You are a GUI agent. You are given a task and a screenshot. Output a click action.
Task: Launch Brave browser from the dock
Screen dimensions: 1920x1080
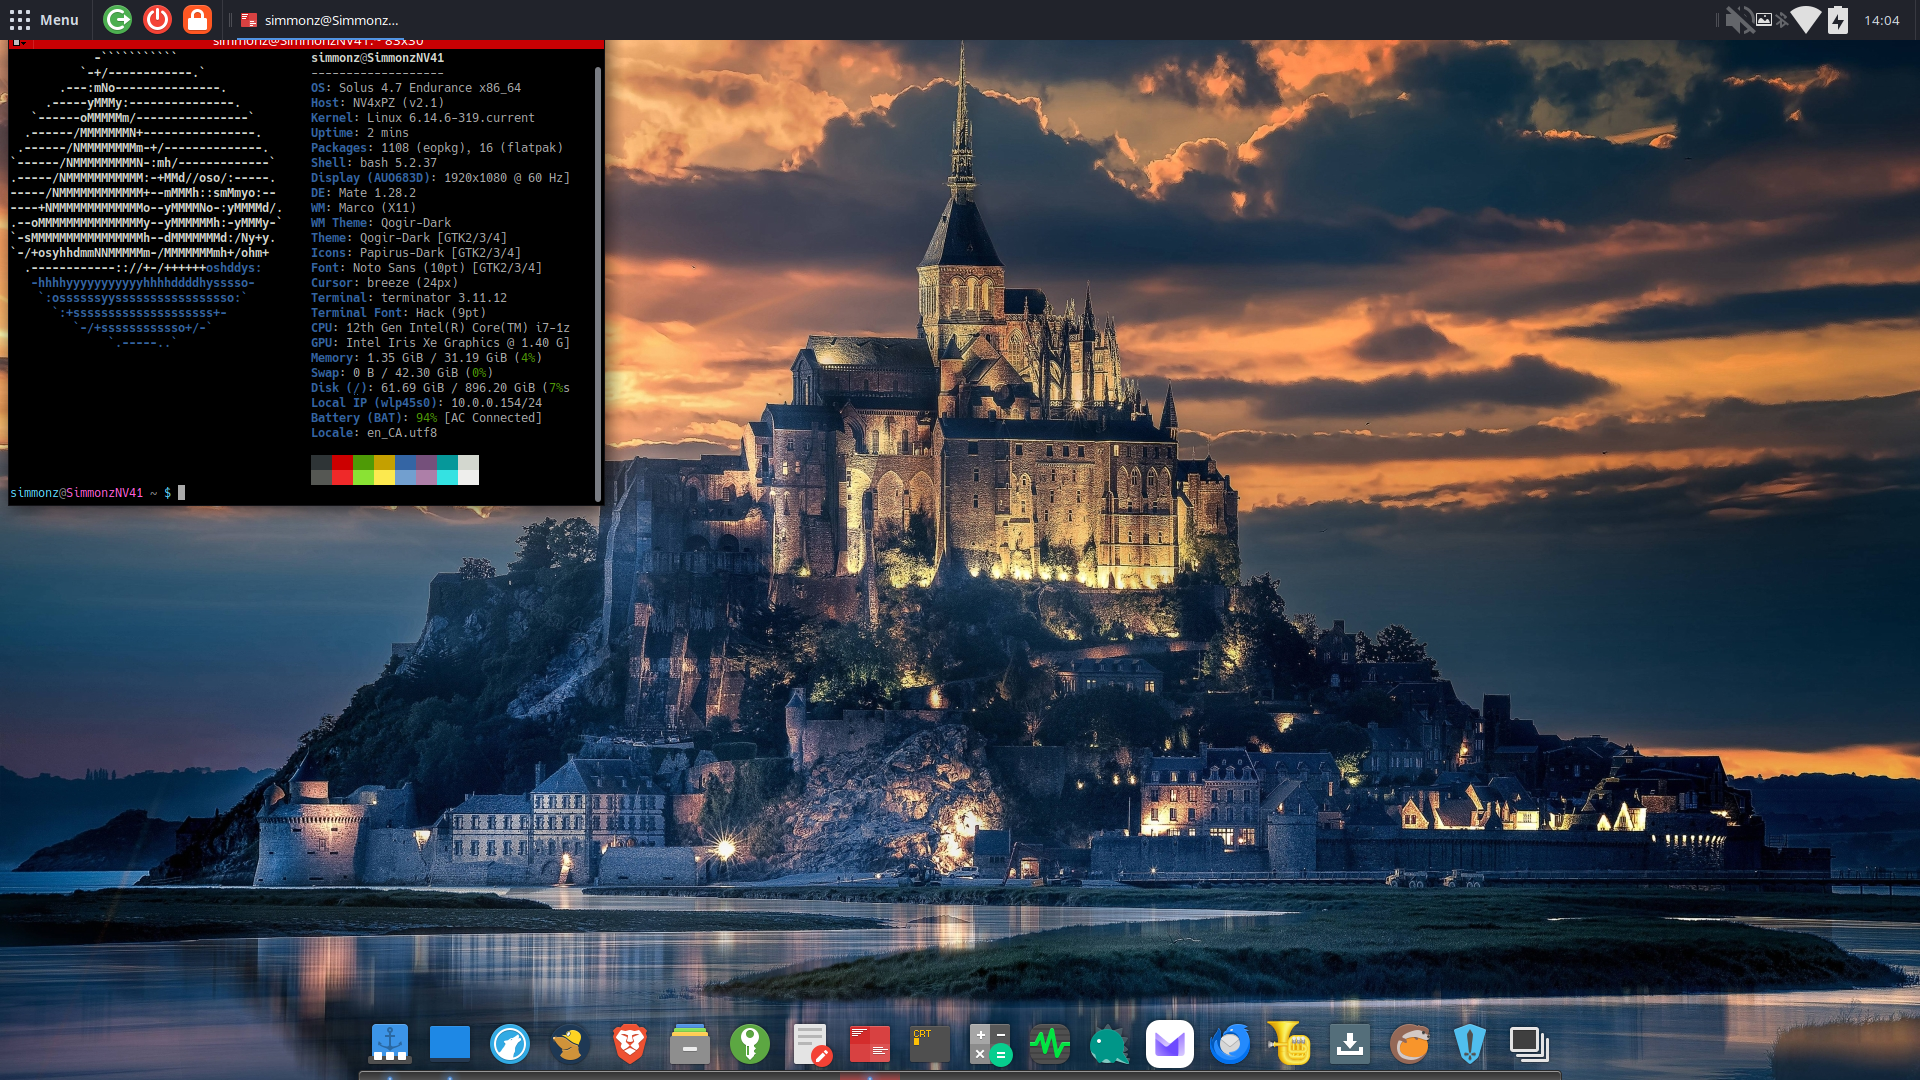coord(630,1044)
